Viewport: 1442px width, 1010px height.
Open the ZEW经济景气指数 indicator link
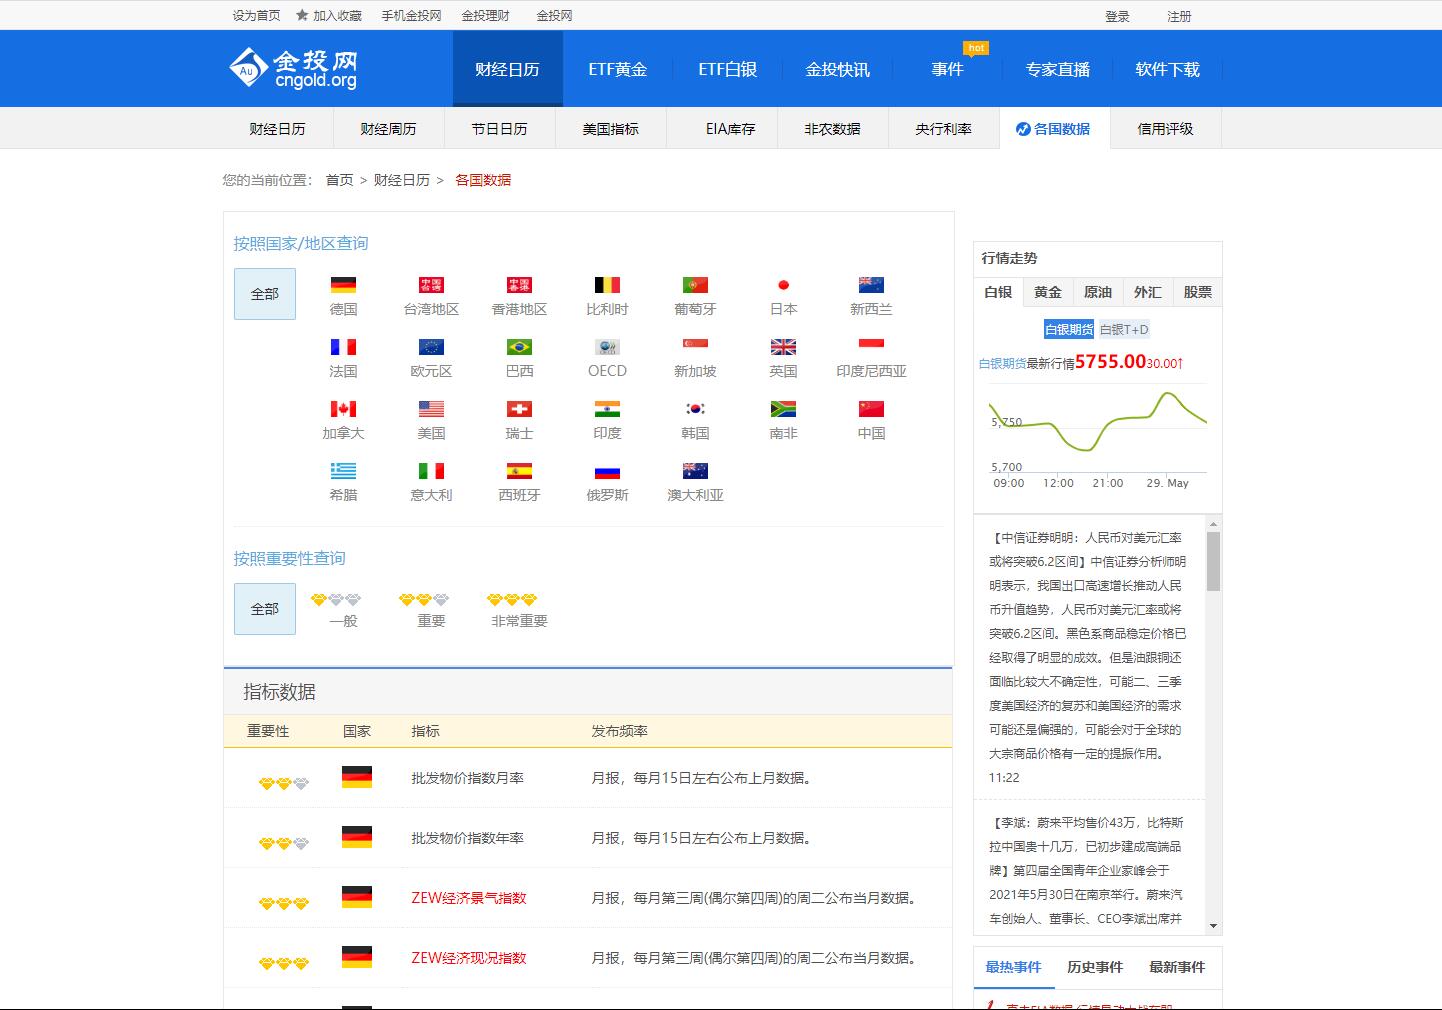point(469,898)
